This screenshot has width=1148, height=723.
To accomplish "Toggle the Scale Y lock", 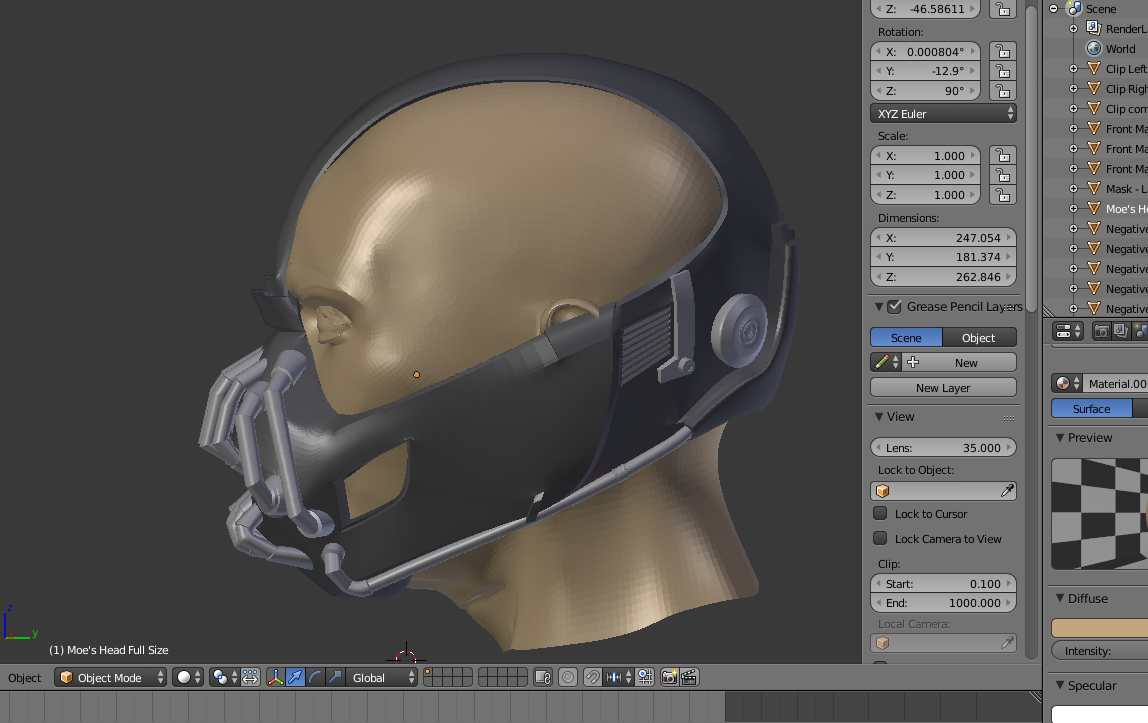I will pos(1003,175).
